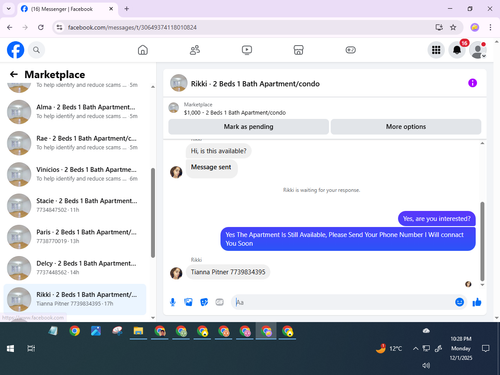Click Rikki's avatar beside phone number message
The height and width of the screenshot is (375, 500).
[176, 273]
